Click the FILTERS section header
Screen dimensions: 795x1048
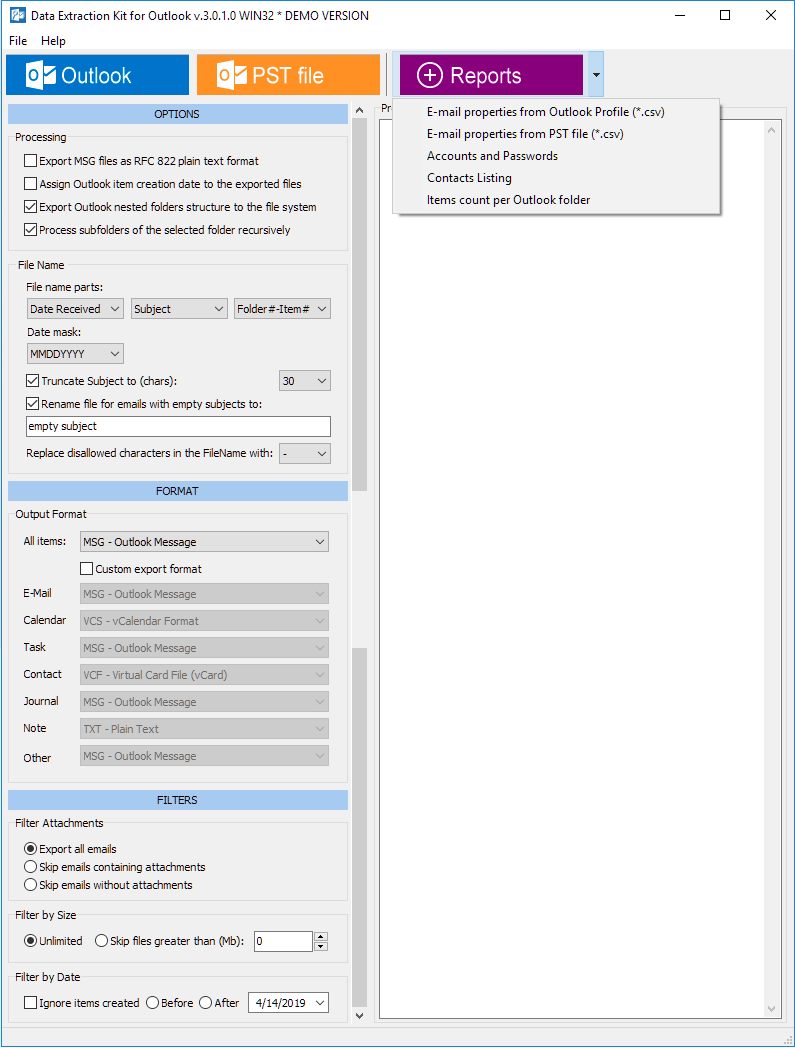coord(177,800)
